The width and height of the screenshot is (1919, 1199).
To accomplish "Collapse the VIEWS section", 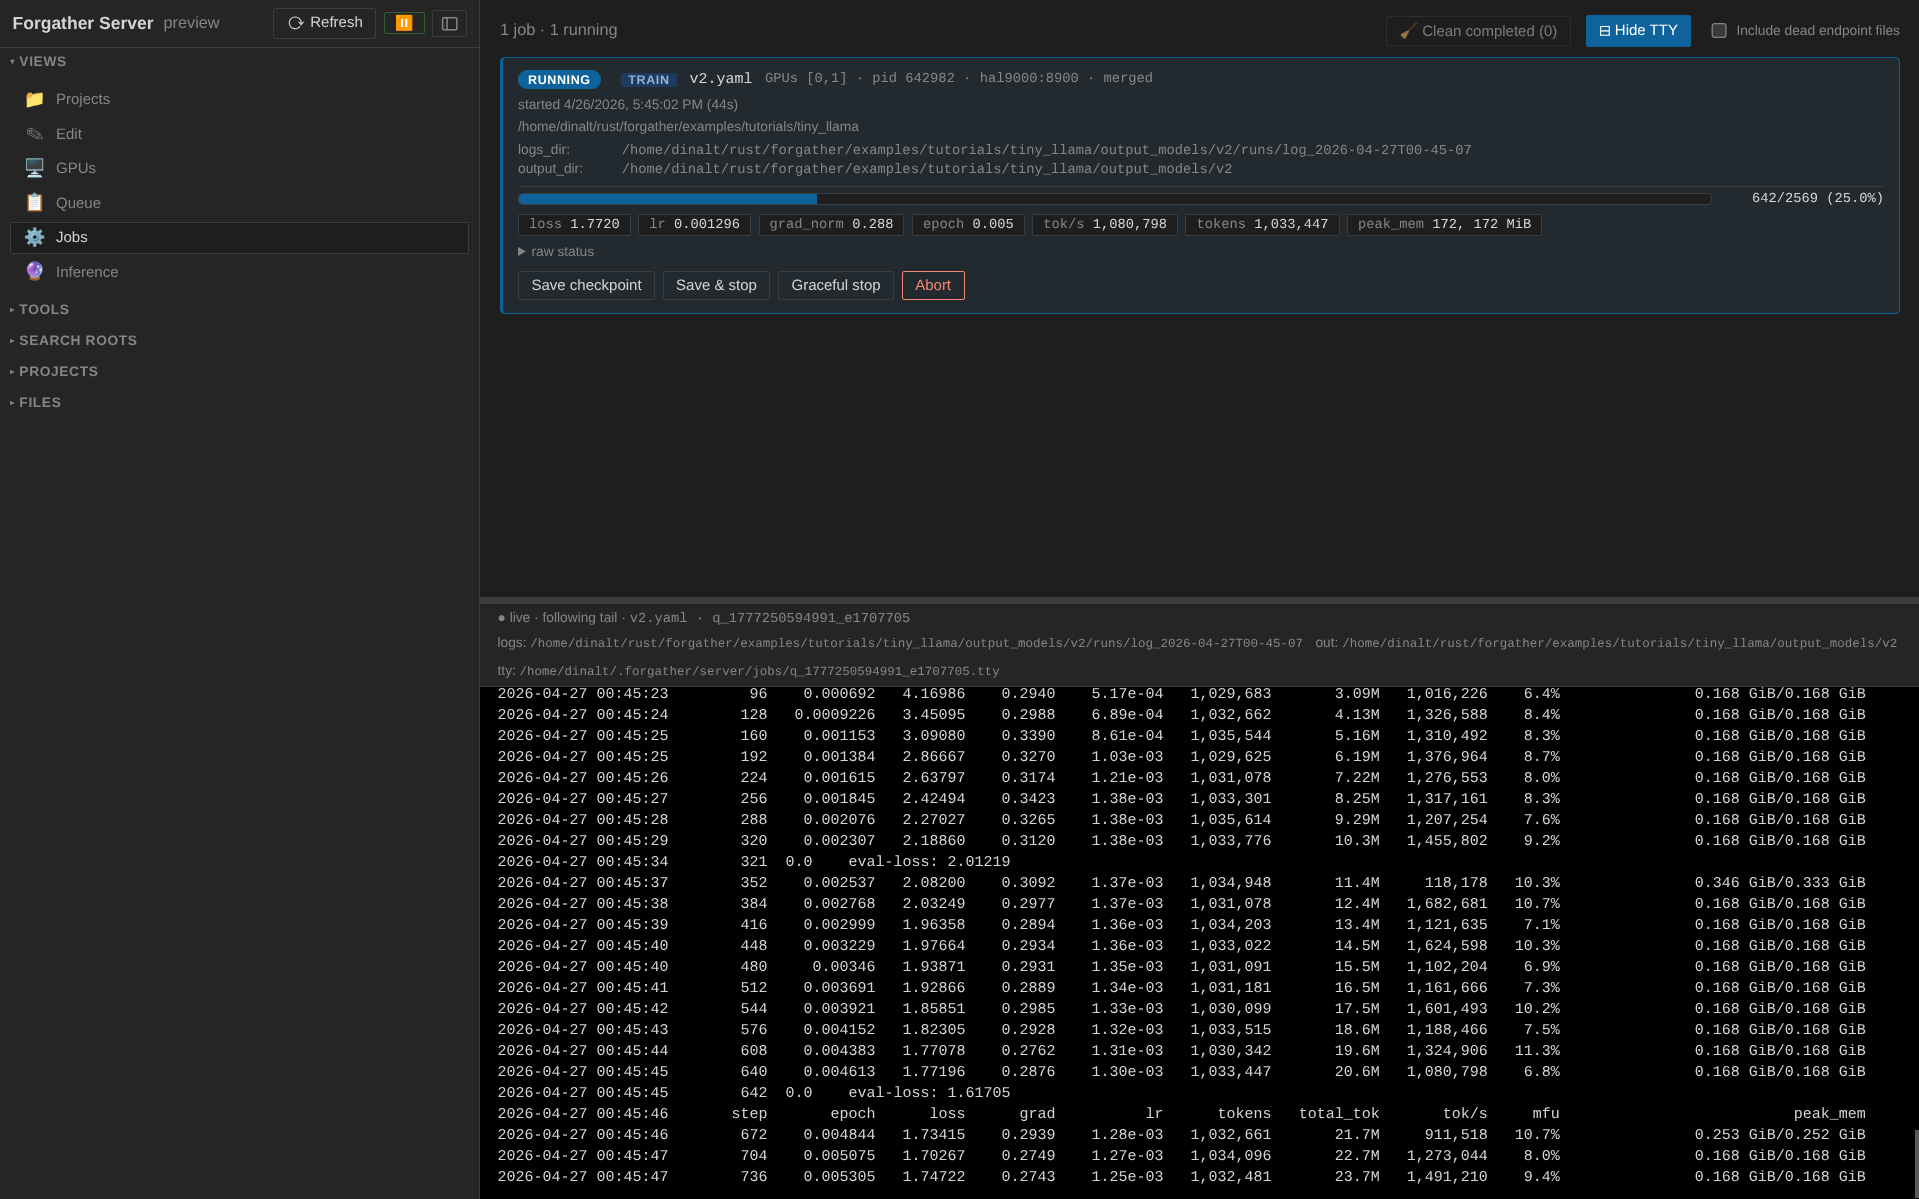I will click(x=38, y=61).
